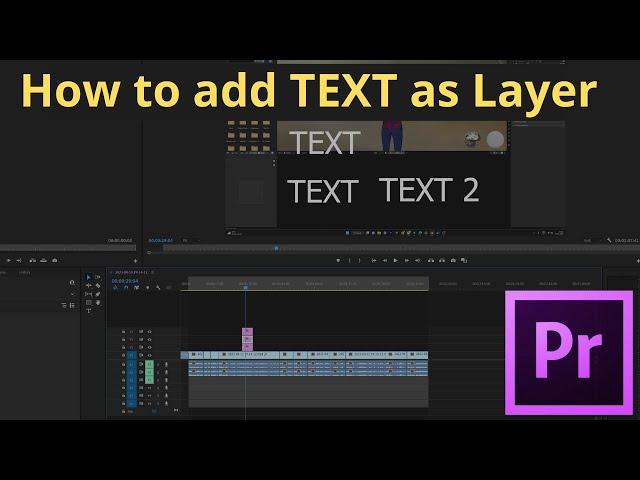Open Program monitor playback resolution dropdown
Image resolution: width=640 pixels, height=480 pixels.
point(588,240)
